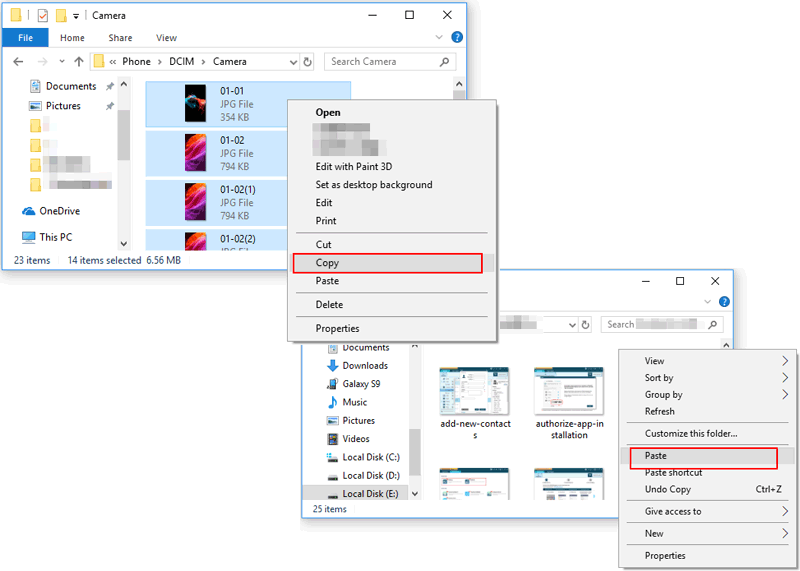Screen dimensions: 800x571
Task: Click the sidebar scroll down arrow in Camera window
Action: pyautogui.click(x=123, y=243)
